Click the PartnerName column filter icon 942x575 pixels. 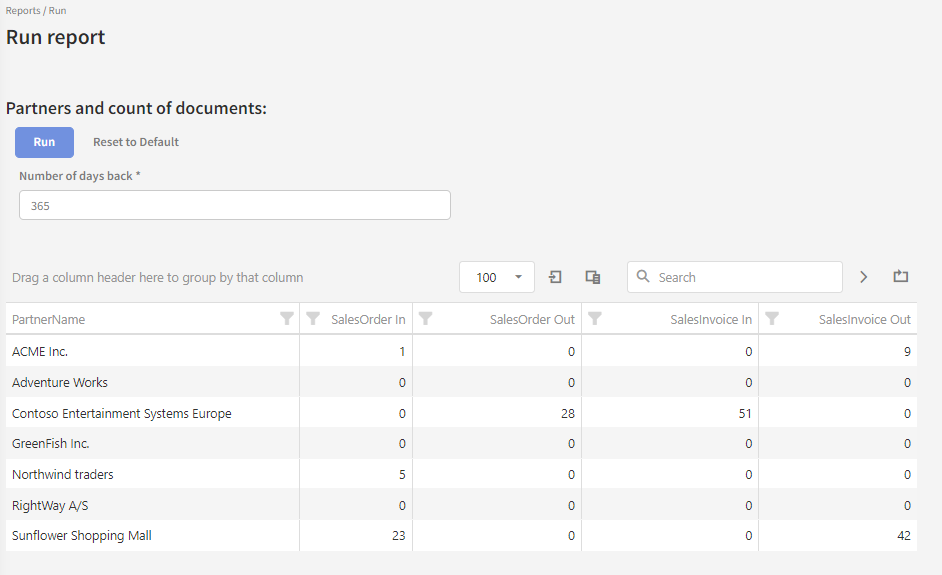pos(287,319)
